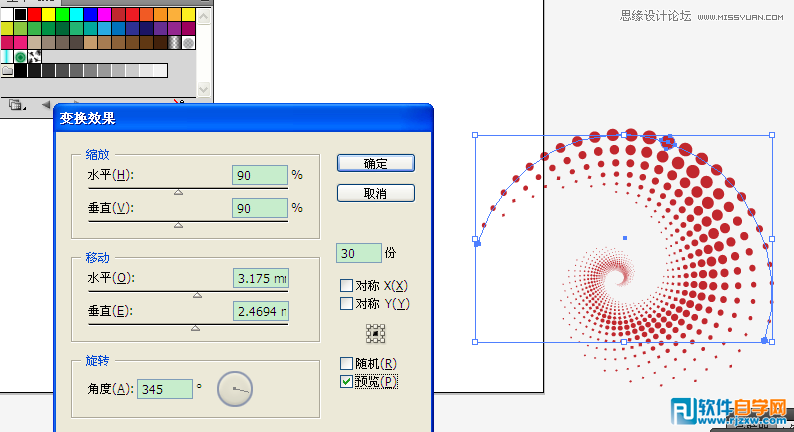The width and height of the screenshot is (794, 432).
Task: Click the previous swatch library arrow
Action: click(x=46, y=105)
